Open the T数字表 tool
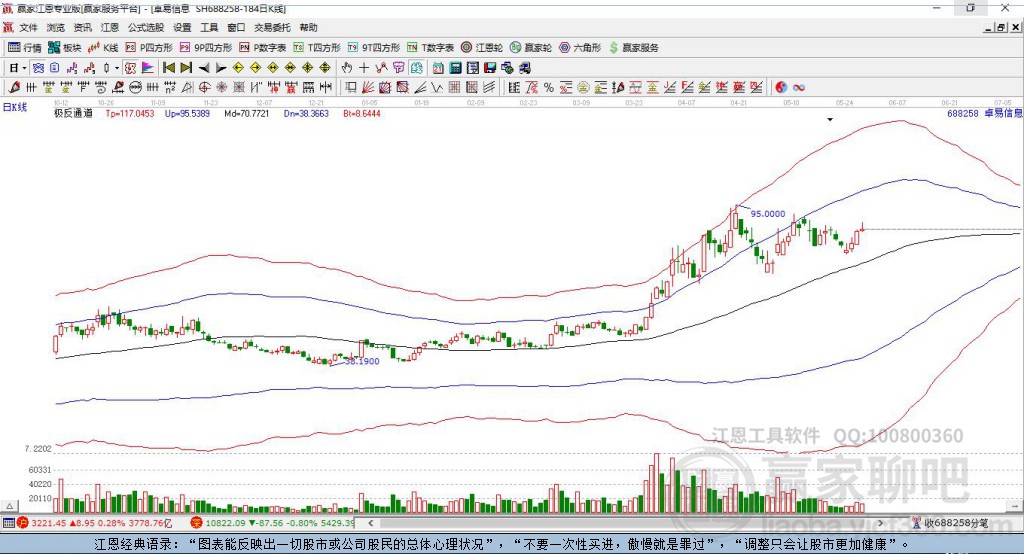 click(x=430, y=48)
